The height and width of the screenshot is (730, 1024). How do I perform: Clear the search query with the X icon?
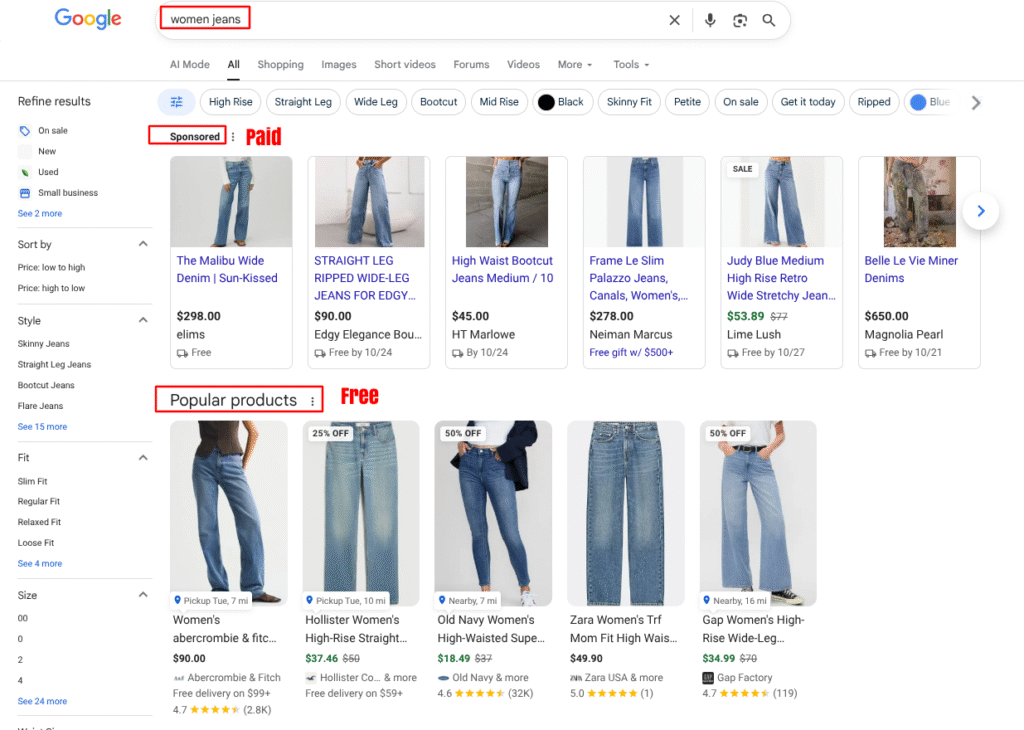[675, 20]
